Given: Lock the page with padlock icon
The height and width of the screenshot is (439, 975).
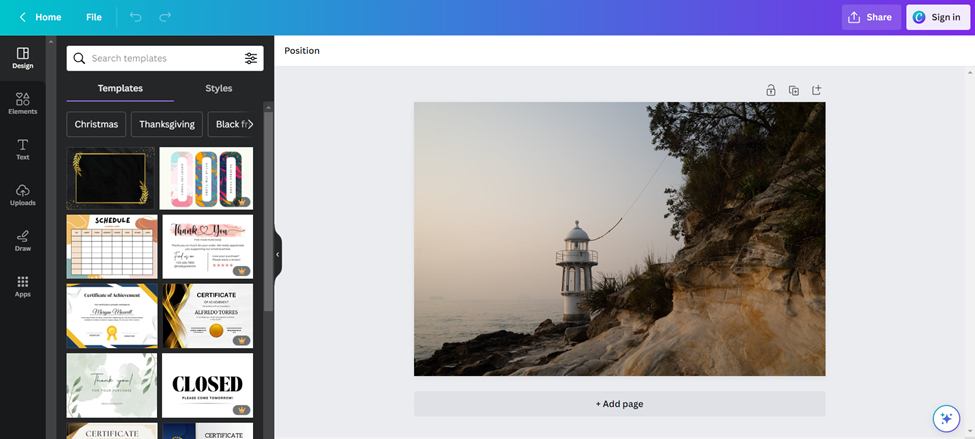Looking at the screenshot, I should pos(771,90).
